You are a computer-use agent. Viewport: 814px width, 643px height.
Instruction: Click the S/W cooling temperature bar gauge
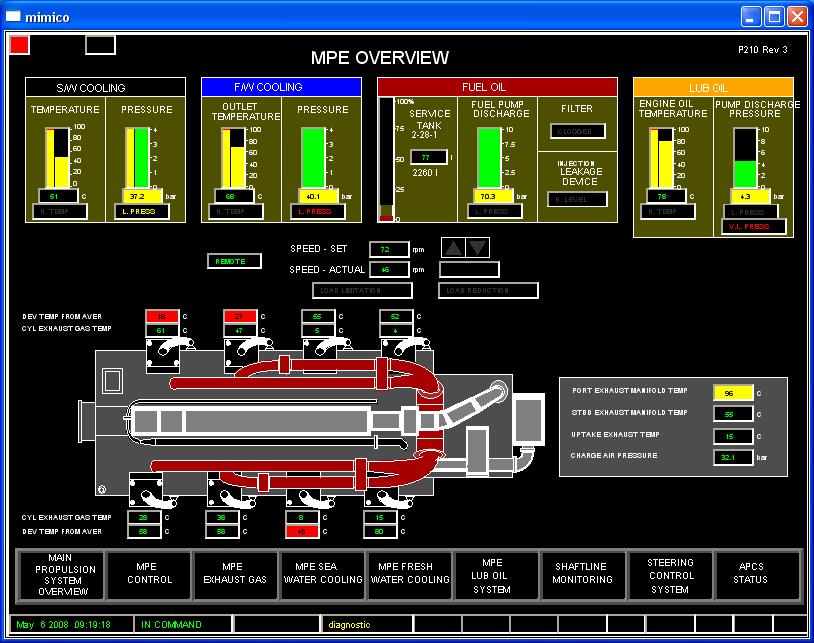click(57, 157)
